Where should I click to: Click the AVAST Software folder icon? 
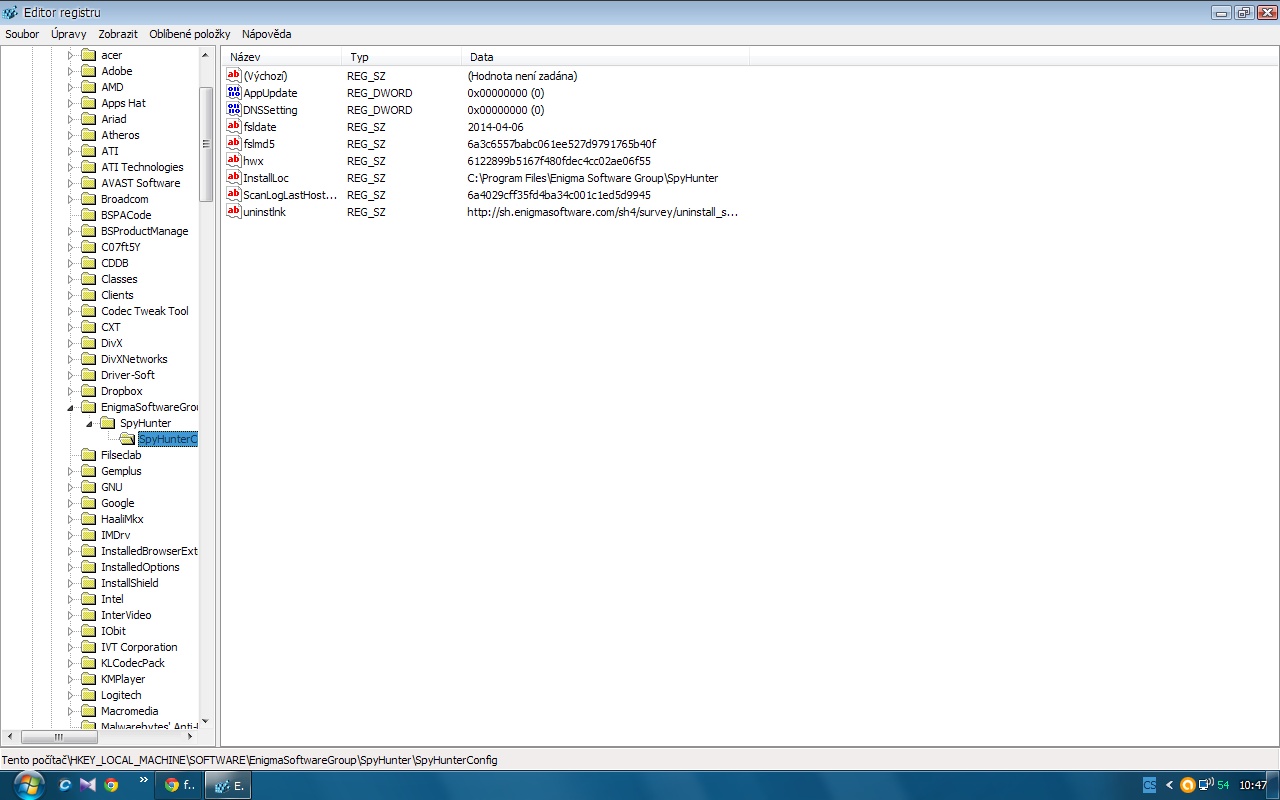(x=88, y=183)
